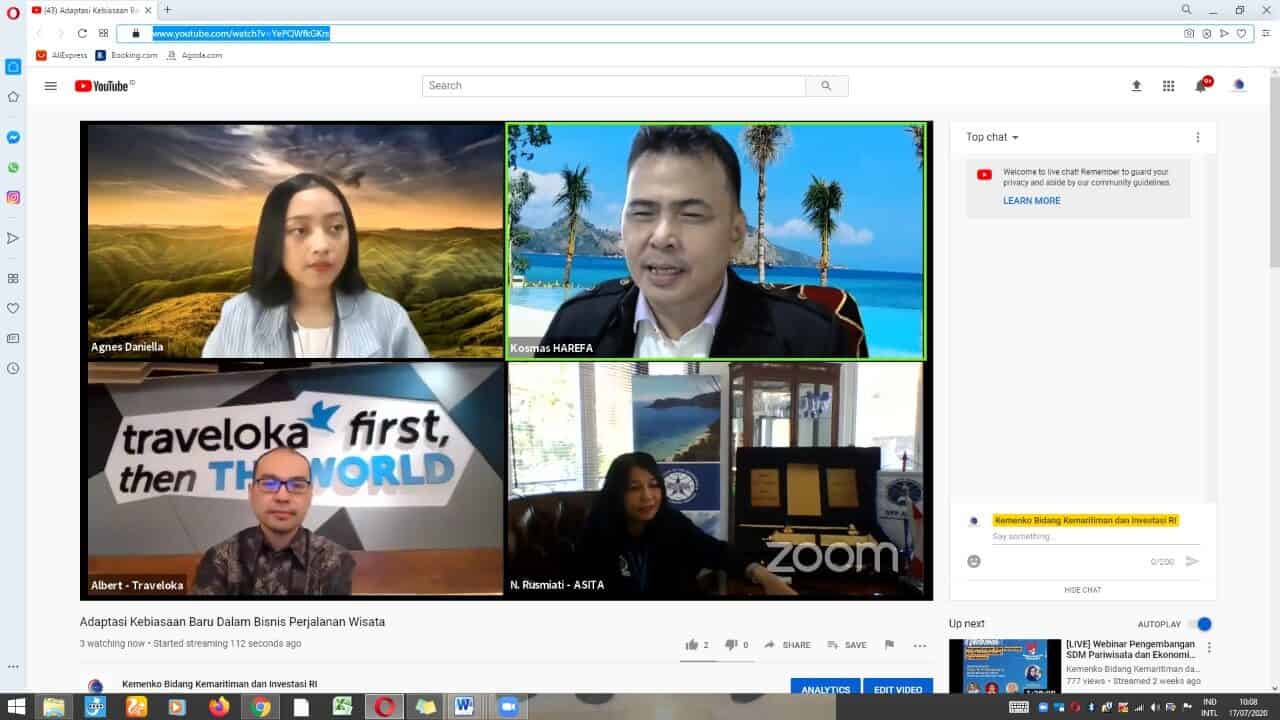Image resolution: width=1280 pixels, height=720 pixels.
Task: Take a snapshot with camera icon
Action: (1189, 33)
